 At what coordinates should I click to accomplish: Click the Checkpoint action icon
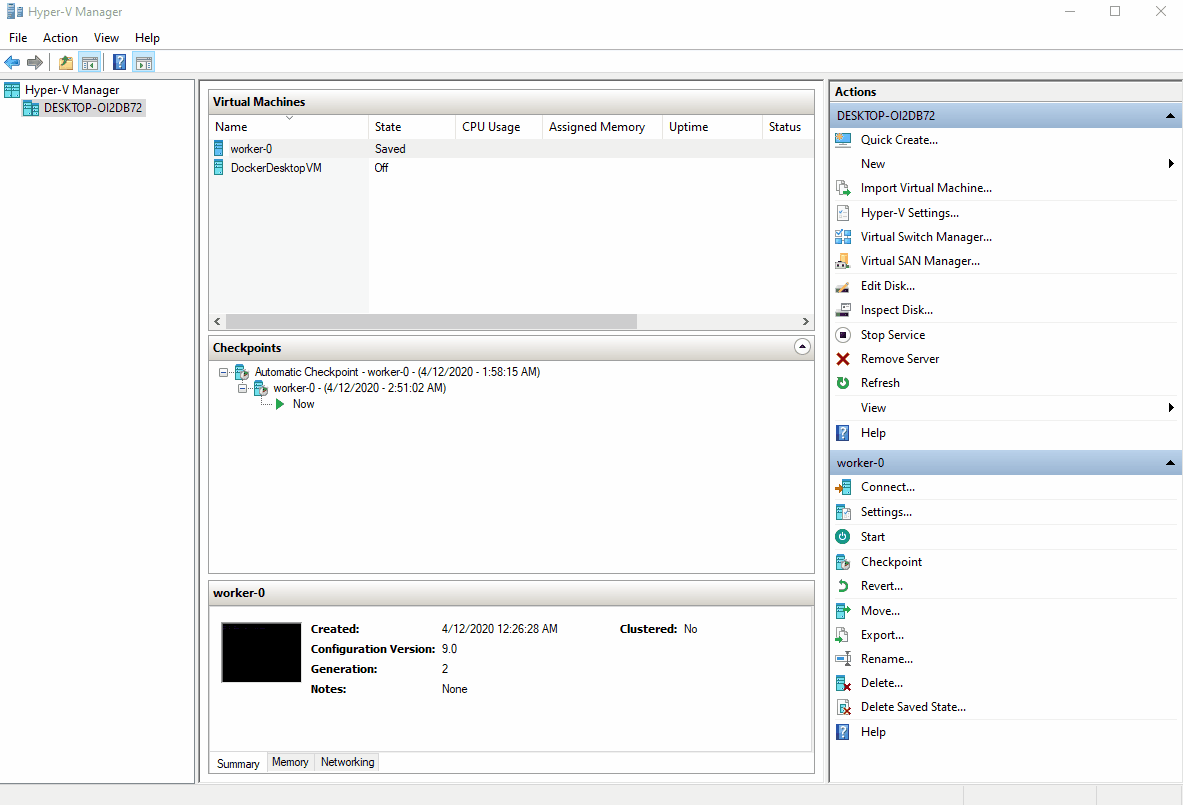point(843,562)
